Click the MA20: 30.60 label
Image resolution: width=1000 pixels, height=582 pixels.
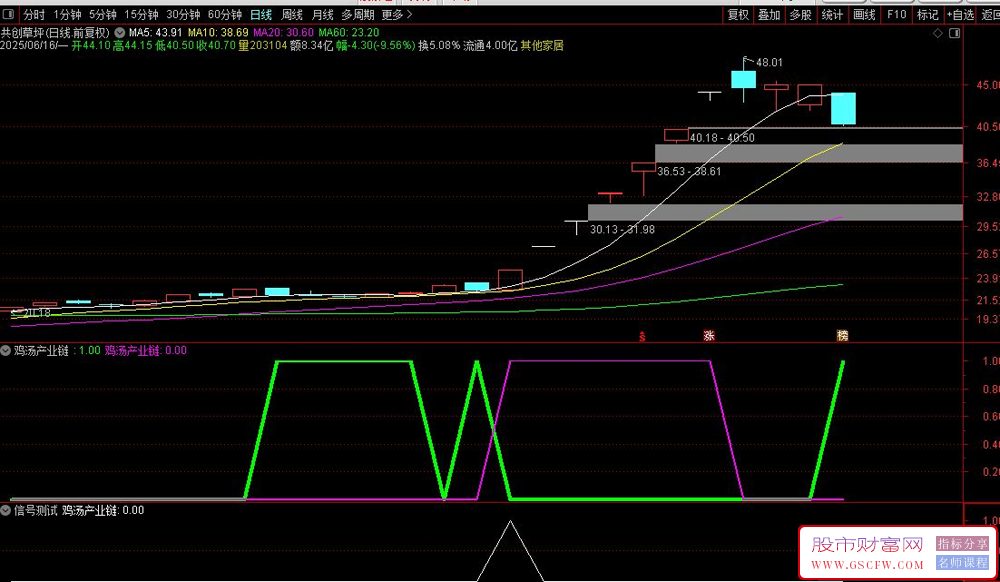284,33
